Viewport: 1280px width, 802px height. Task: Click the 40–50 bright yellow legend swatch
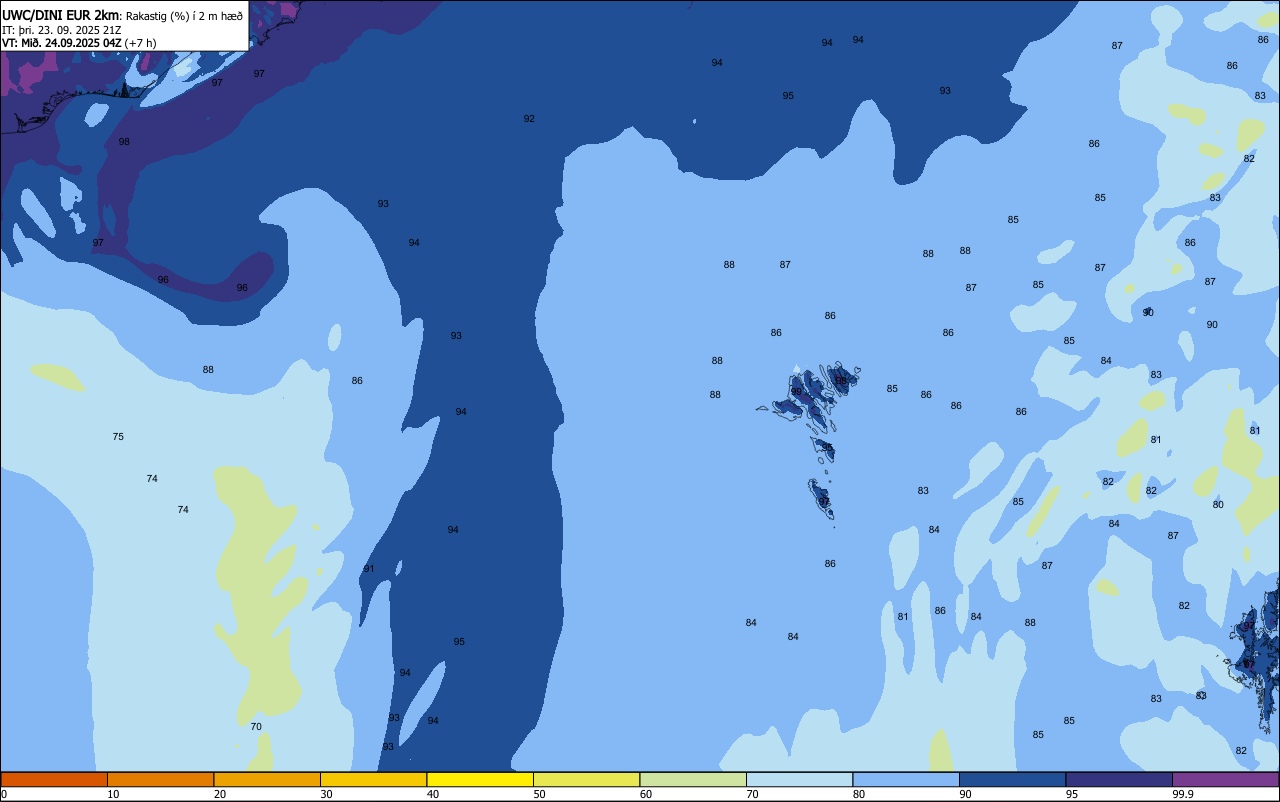click(480, 779)
